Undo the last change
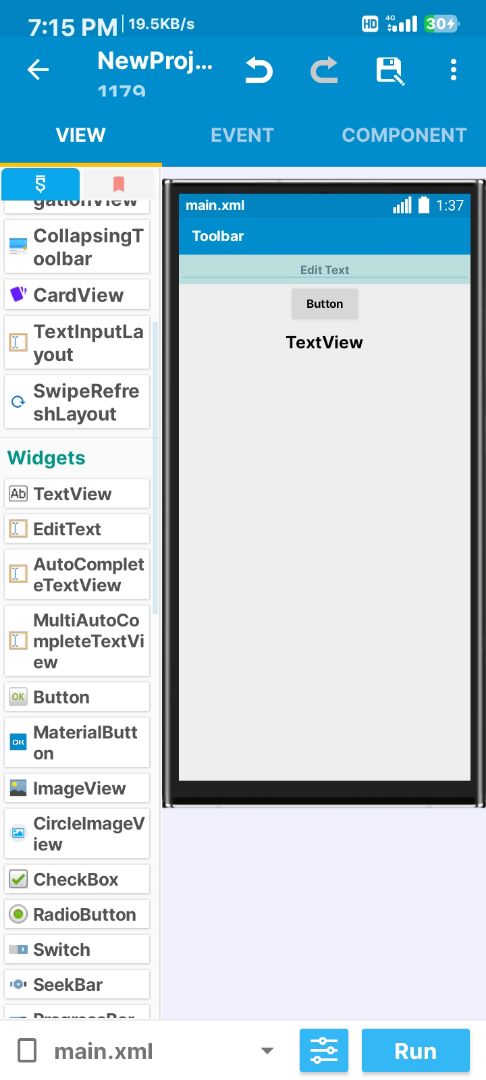Image resolution: width=486 pixels, height=1080 pixels. (259, 70)
